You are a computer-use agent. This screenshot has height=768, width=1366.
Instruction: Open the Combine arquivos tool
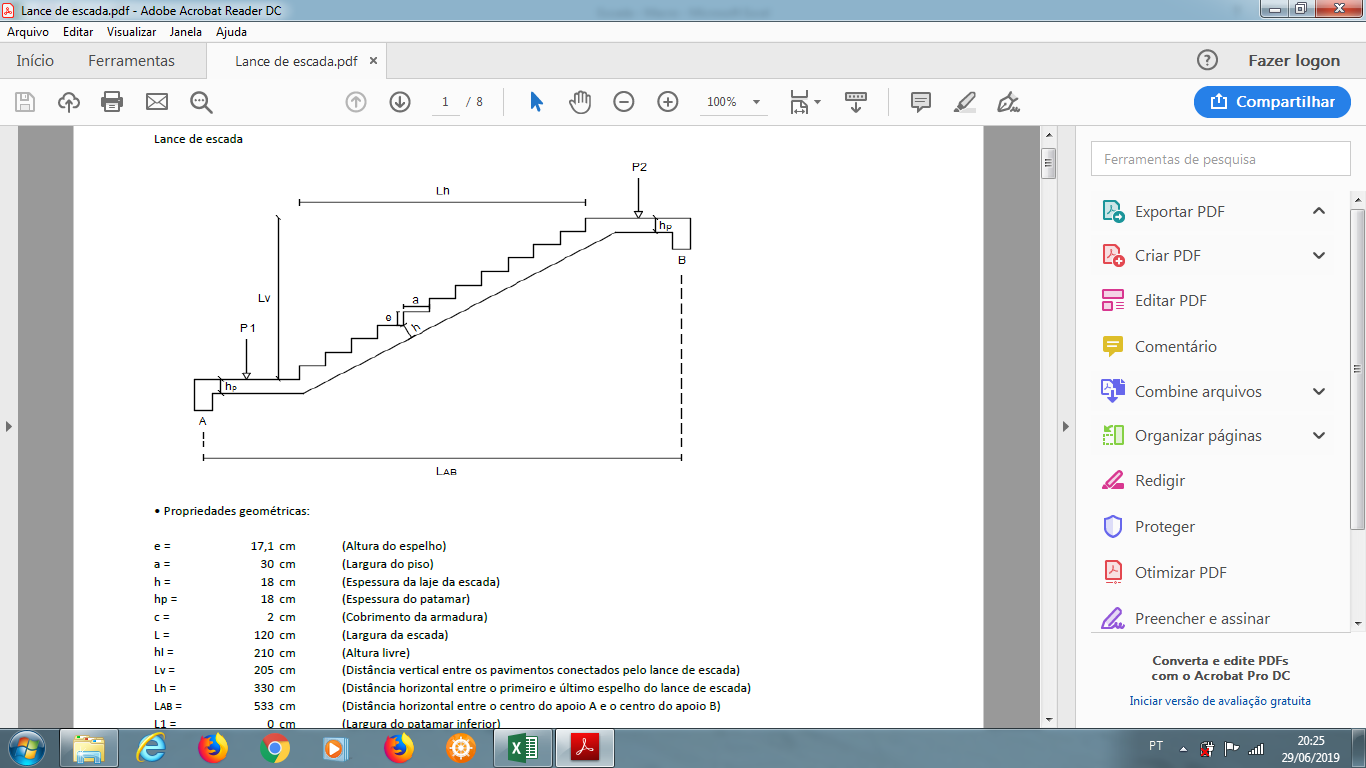pyautogui.click(x=1198, y=392)
